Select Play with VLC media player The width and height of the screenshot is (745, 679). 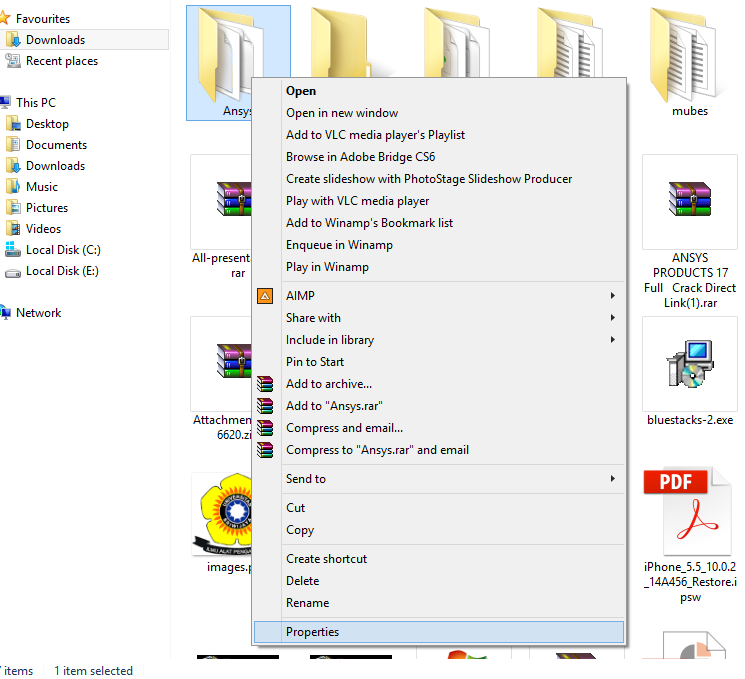coord(439,201)
